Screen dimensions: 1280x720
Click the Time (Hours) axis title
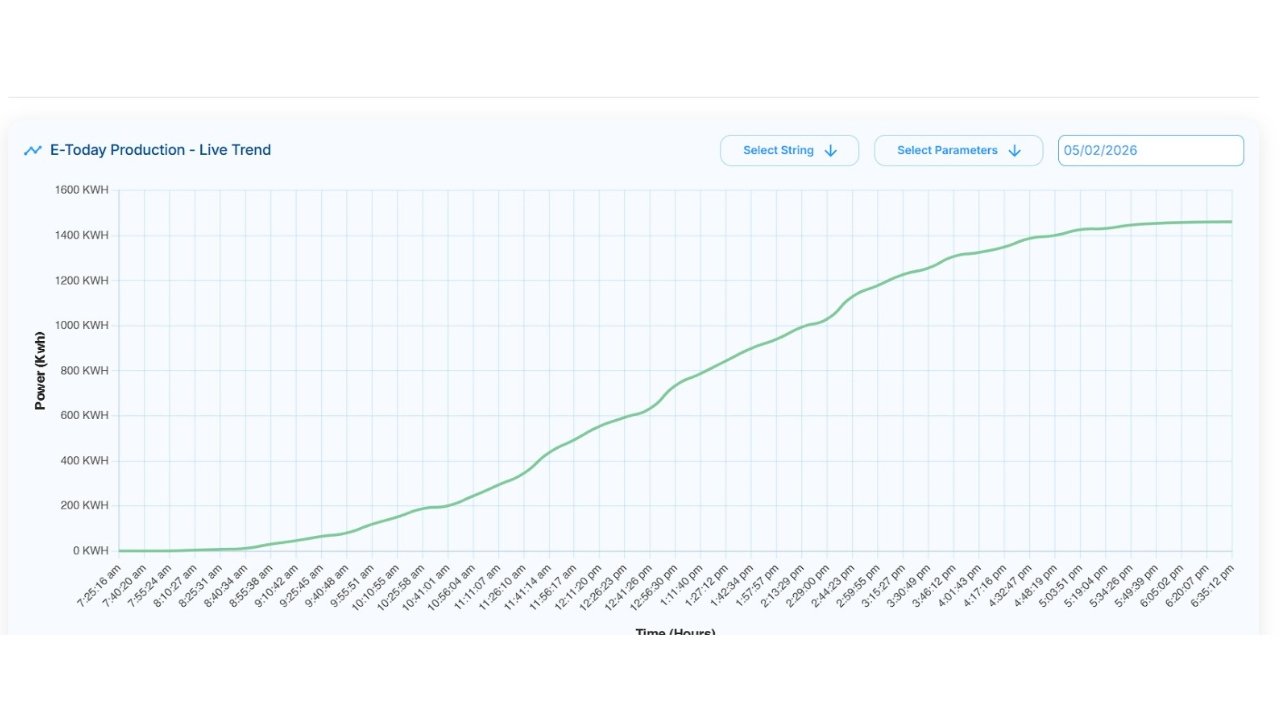[675, 632]
